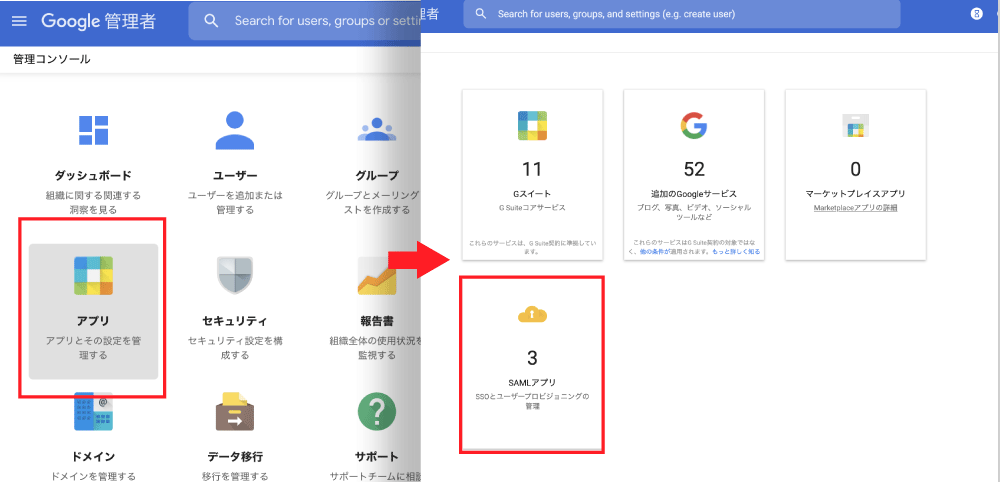
Task: Open the SAMLアプリ card showing 3
Action: click(x=532, y=363)
